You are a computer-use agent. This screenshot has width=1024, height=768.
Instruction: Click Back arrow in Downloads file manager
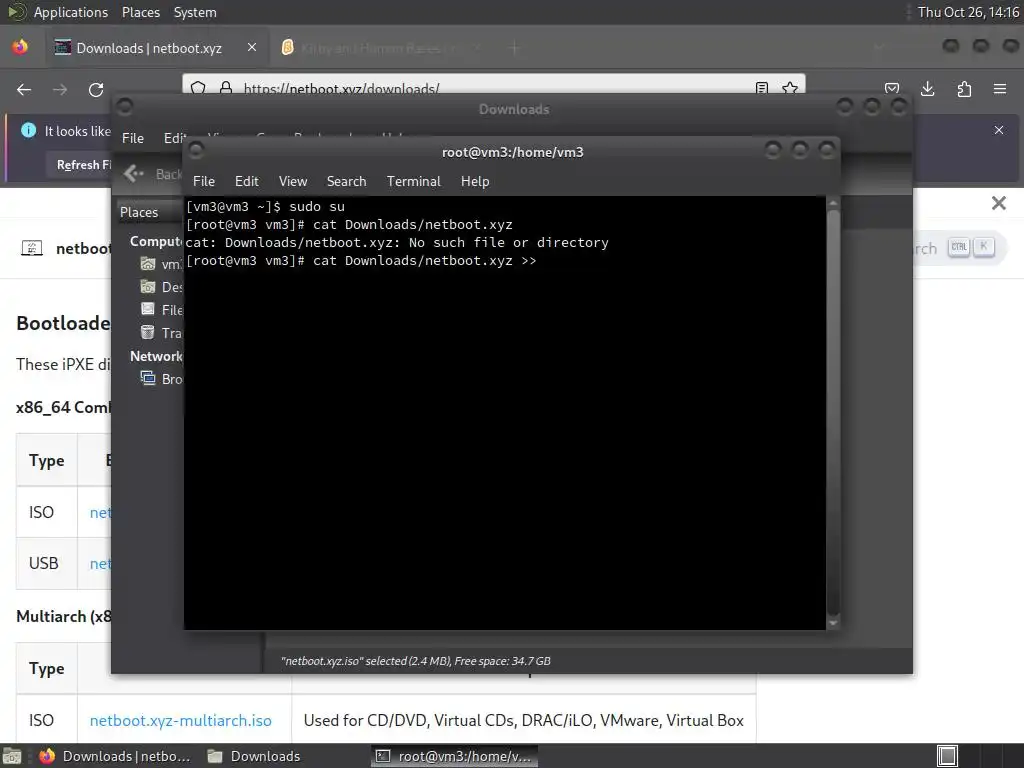pos(134,174)
